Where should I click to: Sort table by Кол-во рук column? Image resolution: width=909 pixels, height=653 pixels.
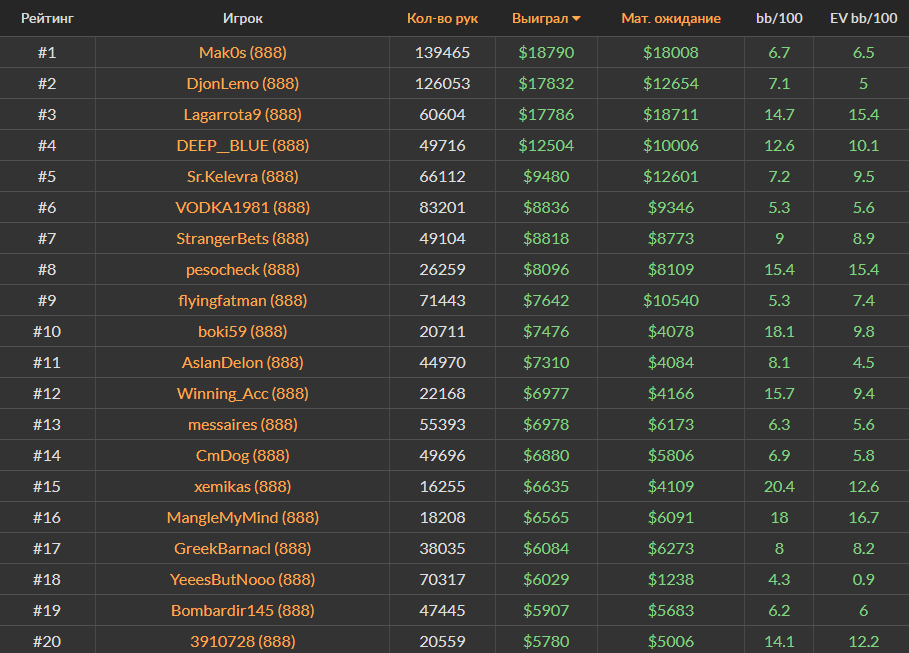[x=442, y=18]
